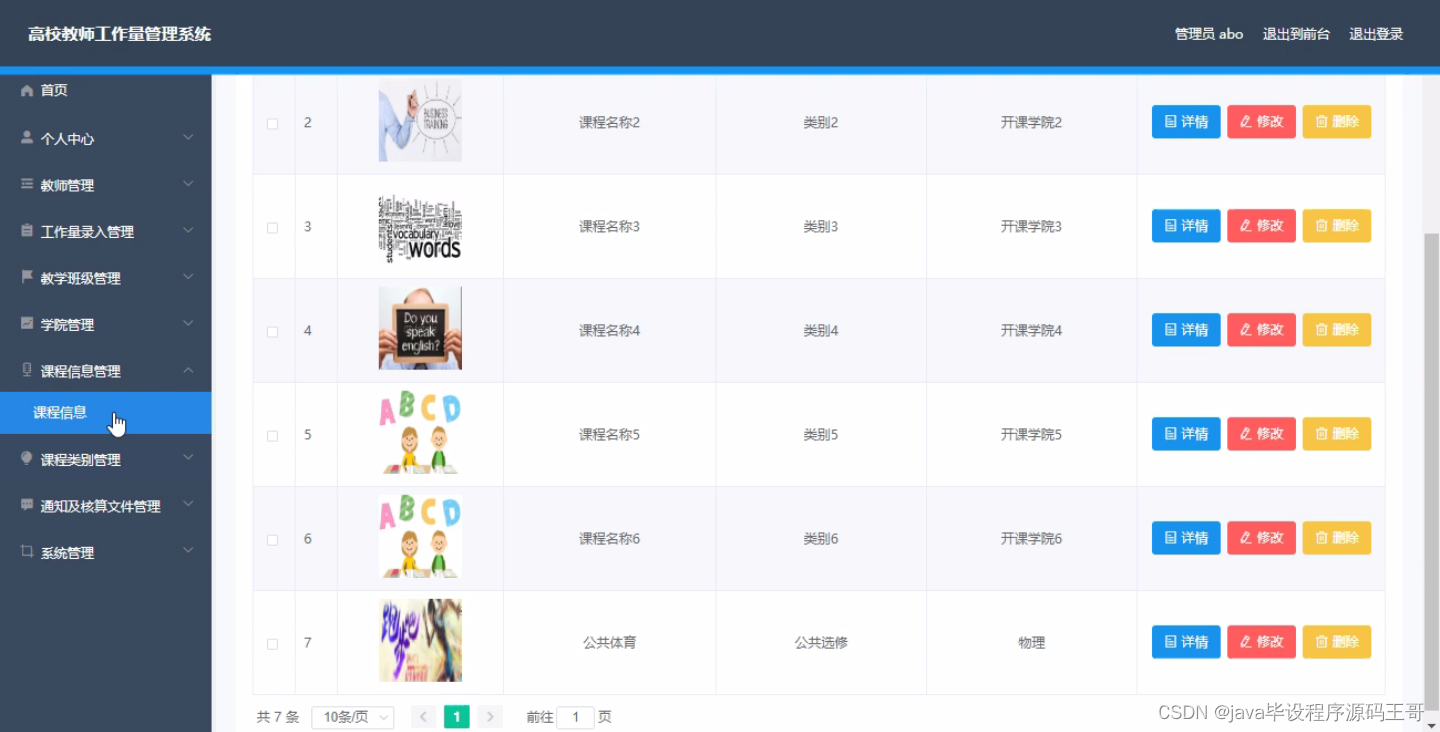Click 删除 for 课程名称6
Viewport: 1440px width, 732px height.
click(1336, 538)
